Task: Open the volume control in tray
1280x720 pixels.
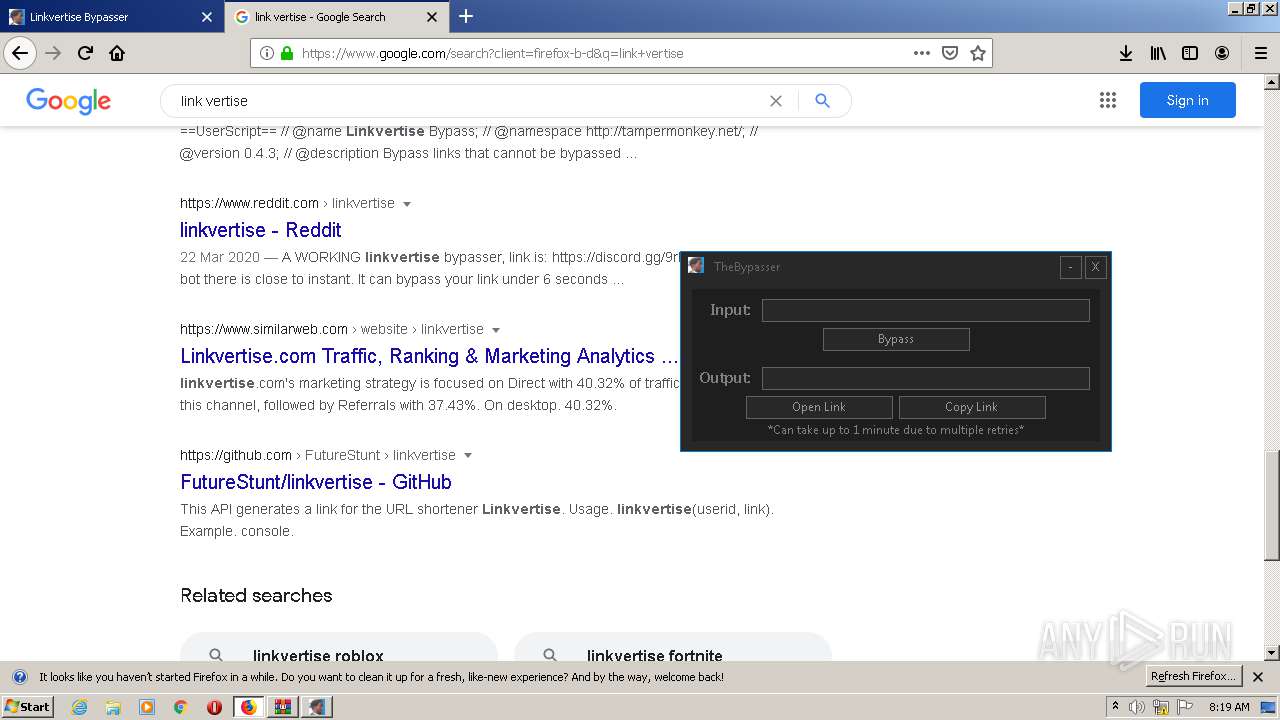Action: pos(1137,707)
